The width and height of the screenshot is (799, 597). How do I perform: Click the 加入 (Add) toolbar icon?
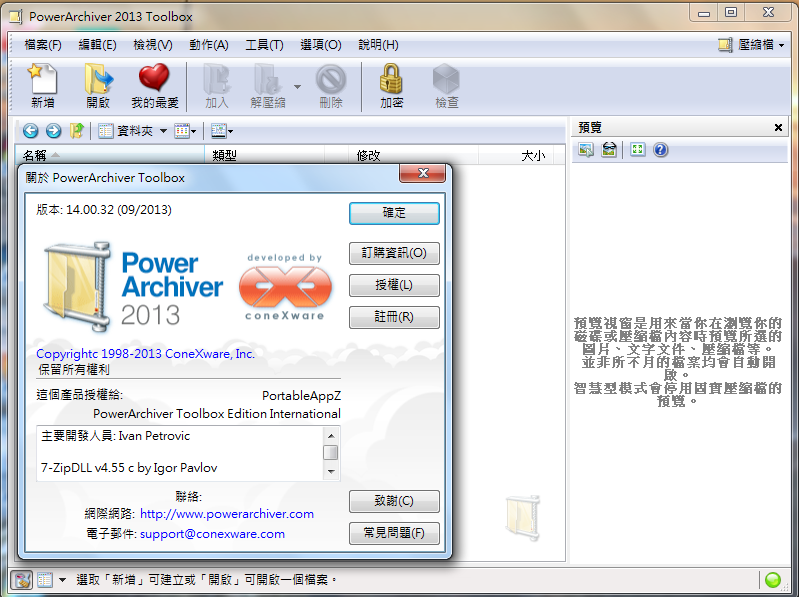(217, 86)
